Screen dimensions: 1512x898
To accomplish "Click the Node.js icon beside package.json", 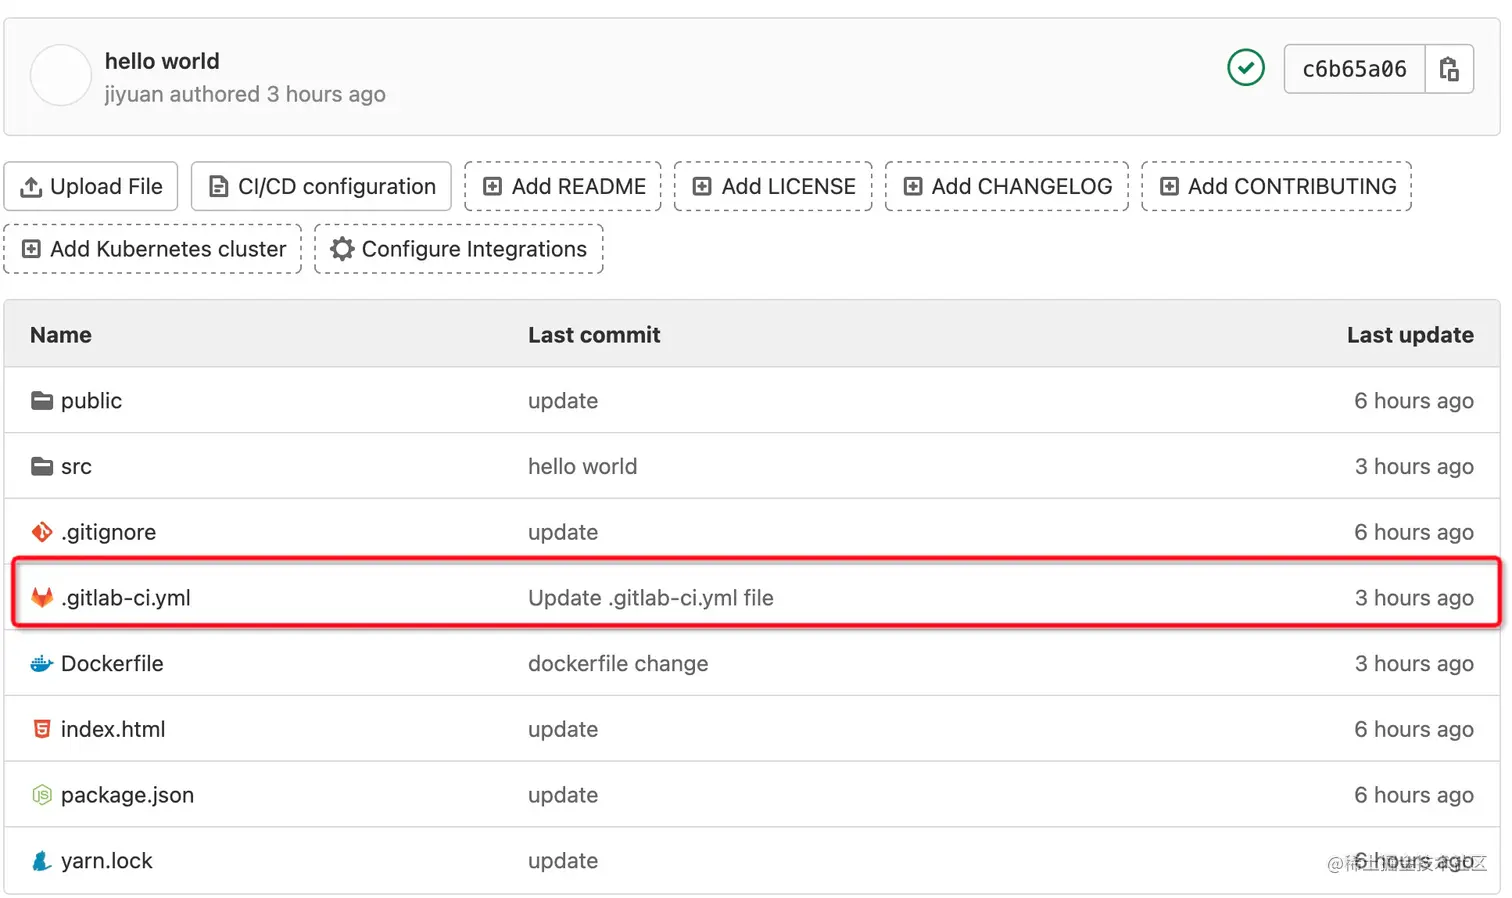I will (42, 795).
